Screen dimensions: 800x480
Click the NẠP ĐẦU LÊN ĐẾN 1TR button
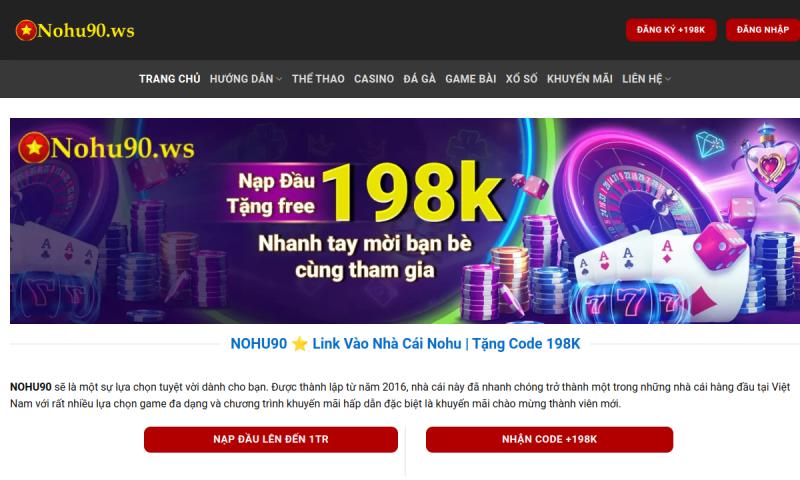pos(271,439)
